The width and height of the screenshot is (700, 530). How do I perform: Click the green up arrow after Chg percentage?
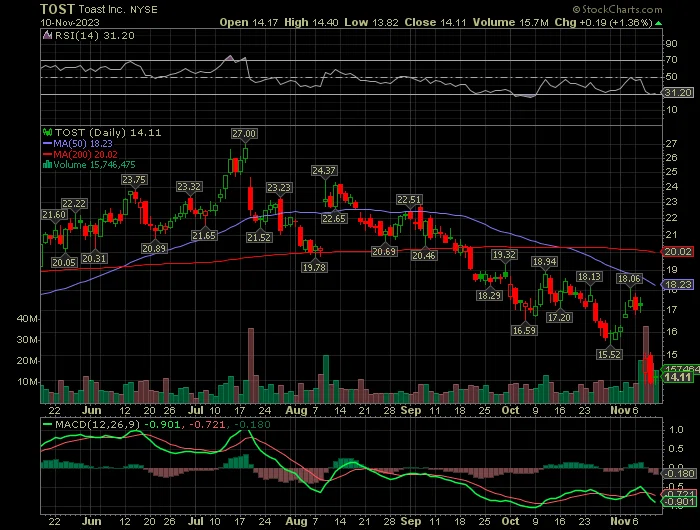[x=658, y=22]
